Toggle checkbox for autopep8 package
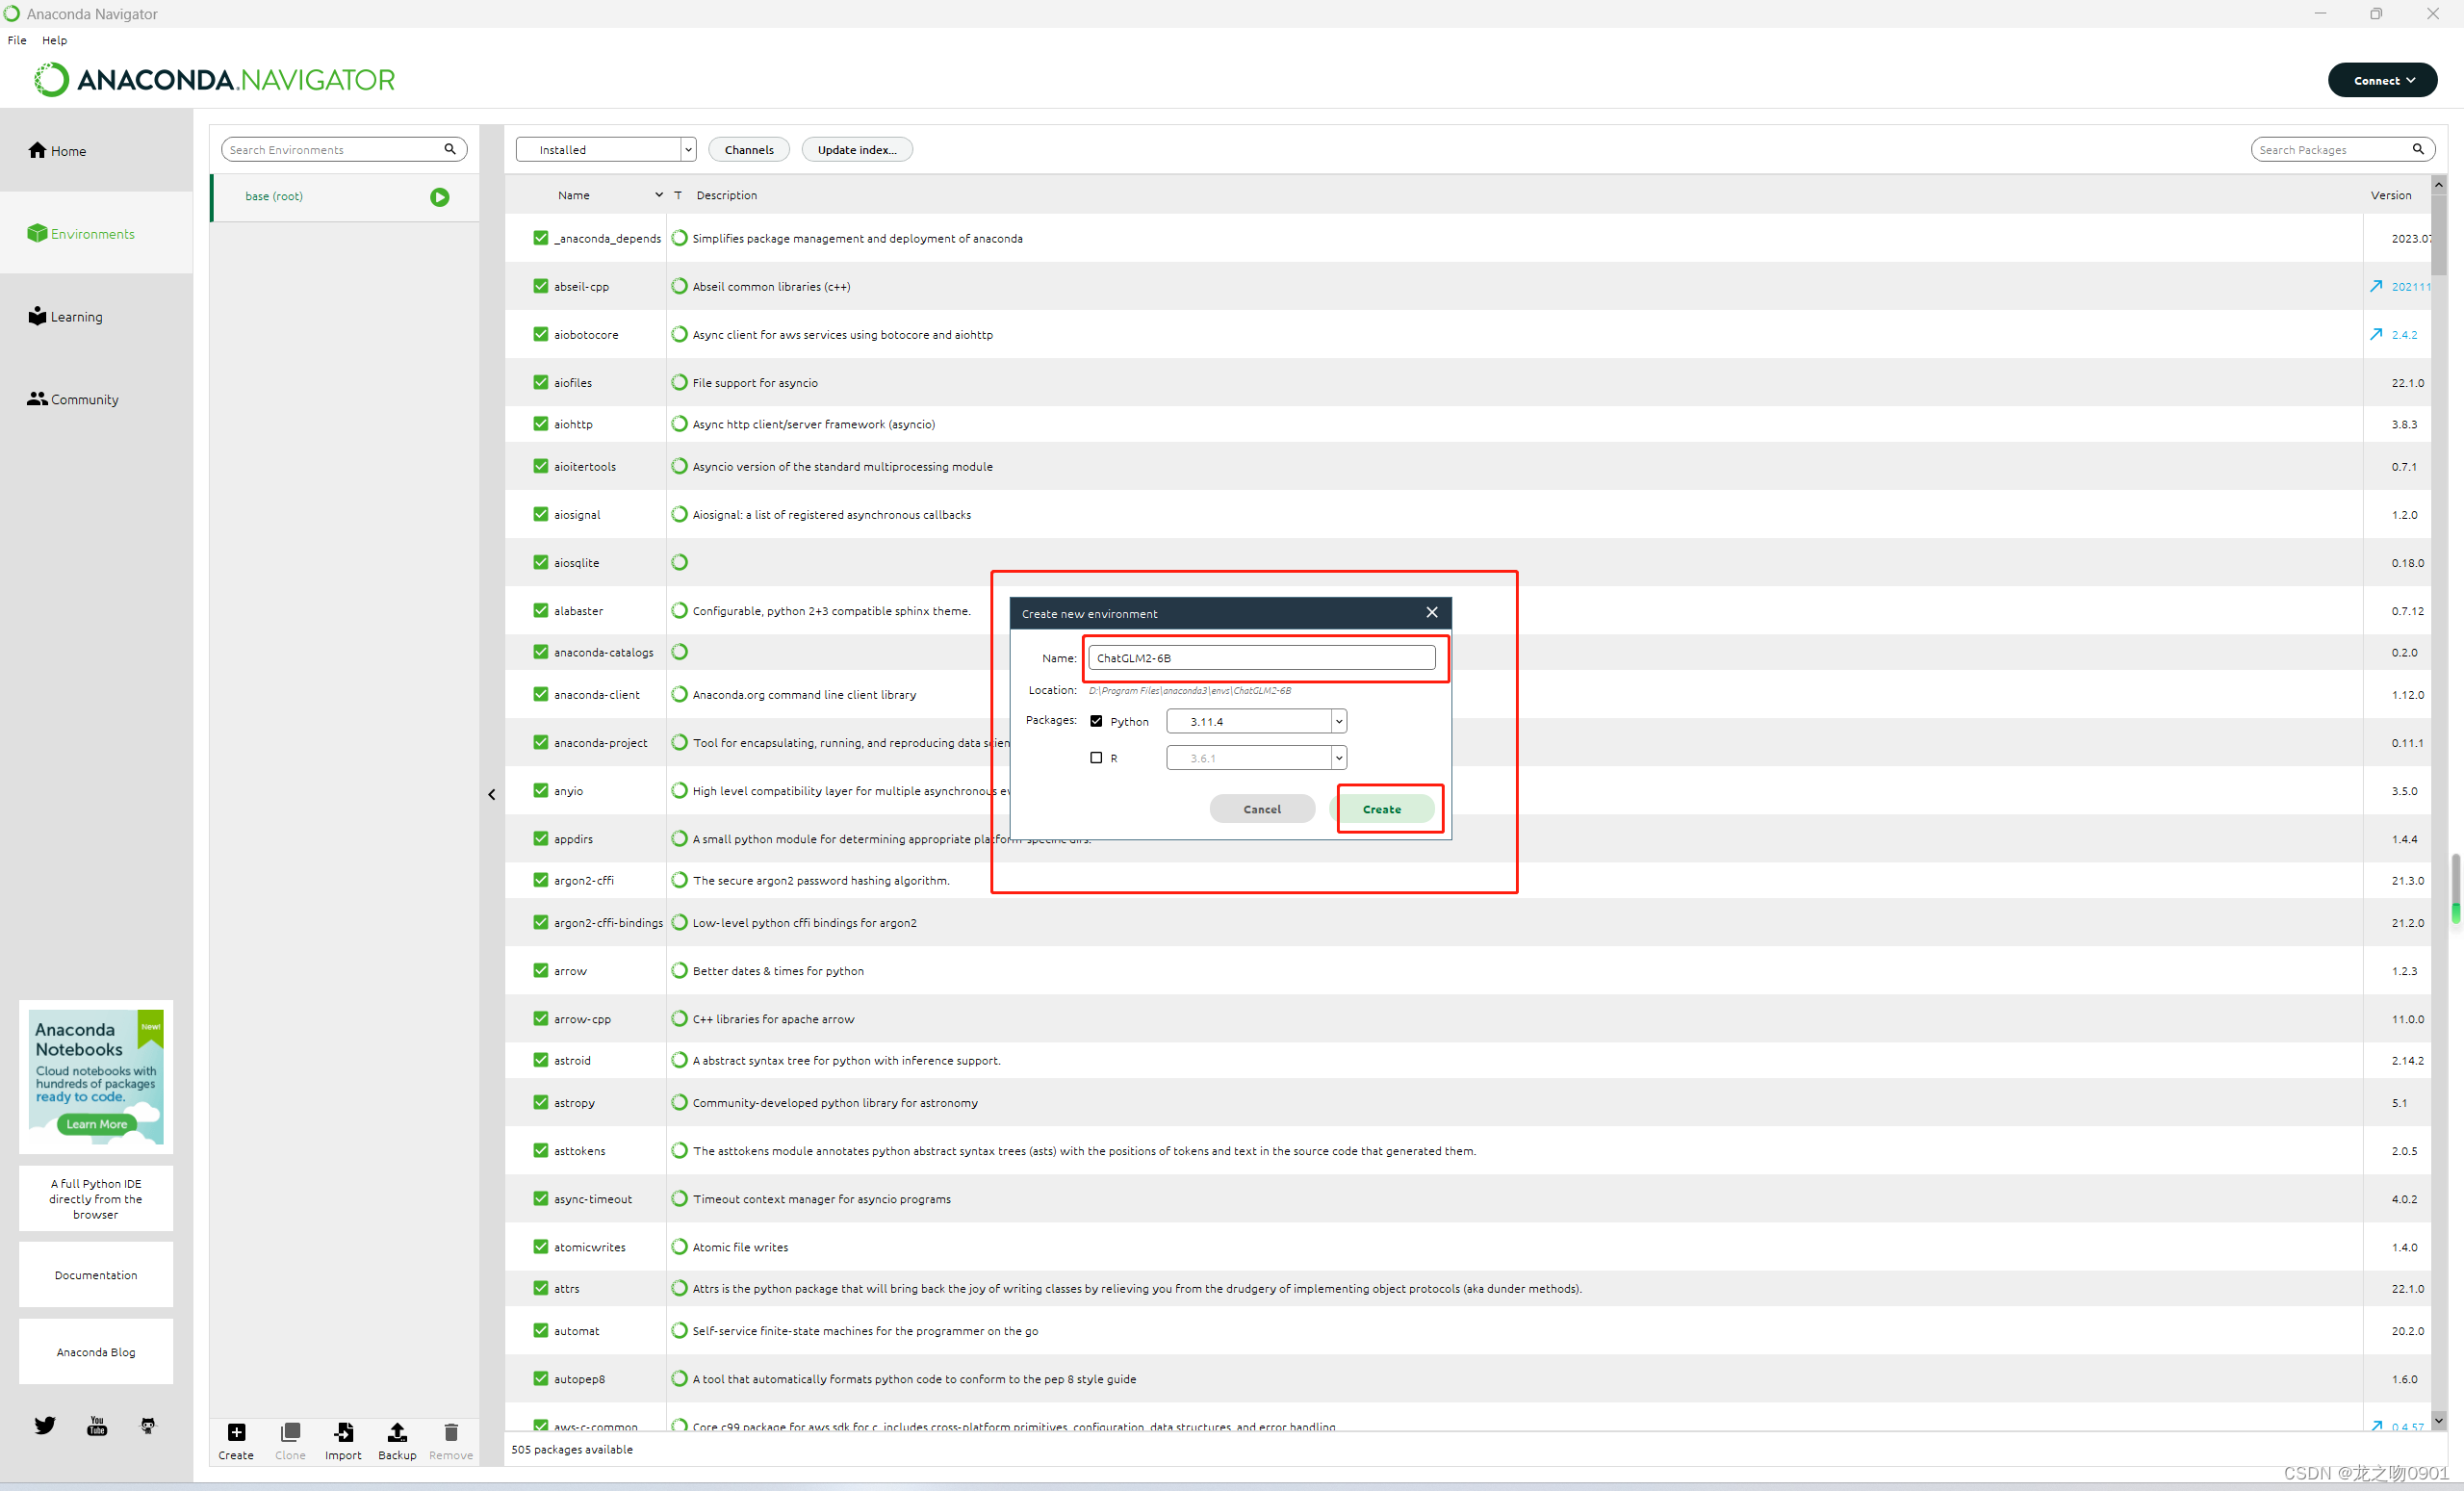The width and height of the screenshot is (2464, 1491). click(x=541, y=1378)
